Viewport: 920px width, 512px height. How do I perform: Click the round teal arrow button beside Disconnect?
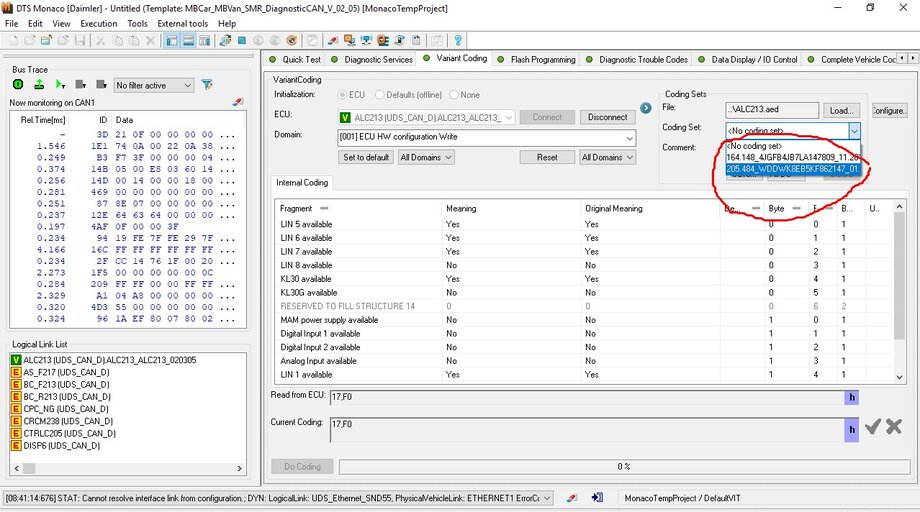pyautogui.click(x=645, y=108)
